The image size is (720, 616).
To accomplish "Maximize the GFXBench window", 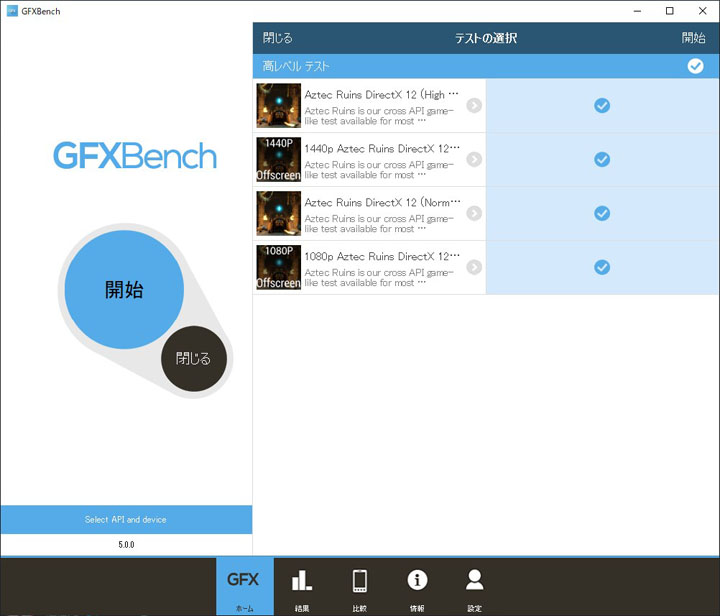I will pyautogui.click(x=670, y=11).
